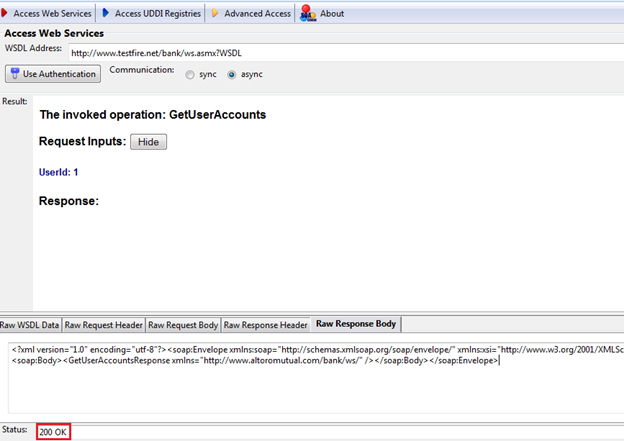The image size is (624, 441).
Task: Click the Status field showing 200 OK
Action: 54,431
